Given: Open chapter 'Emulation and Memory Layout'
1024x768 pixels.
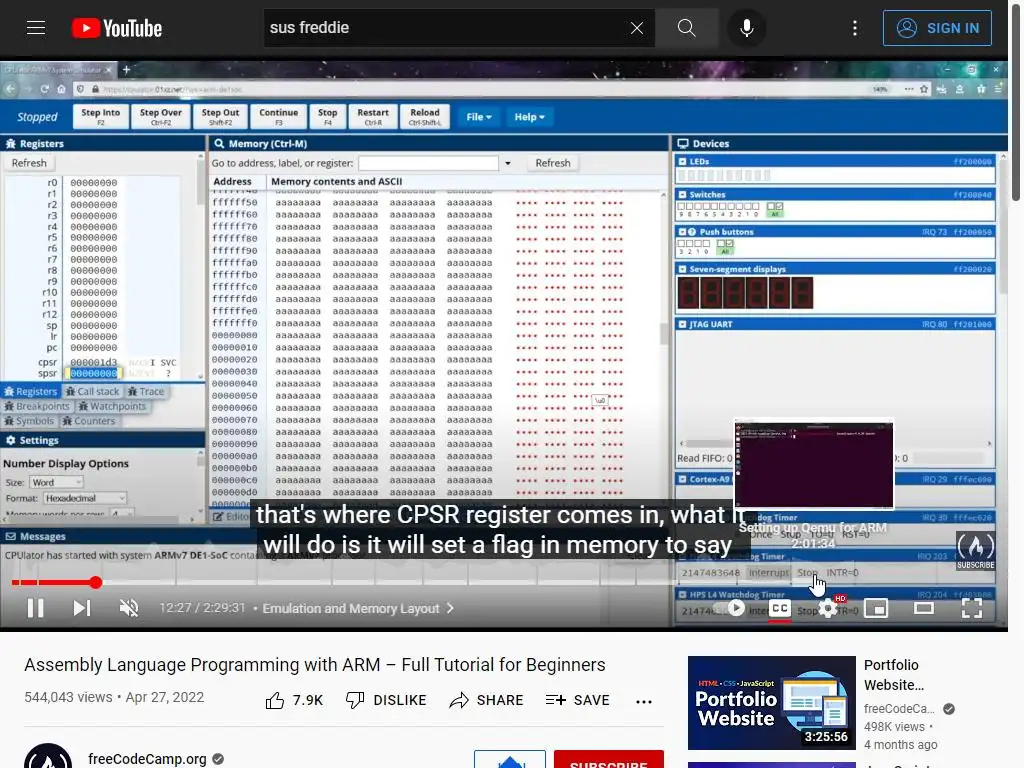Looking at the screenshot, I should tap(357, 608).
